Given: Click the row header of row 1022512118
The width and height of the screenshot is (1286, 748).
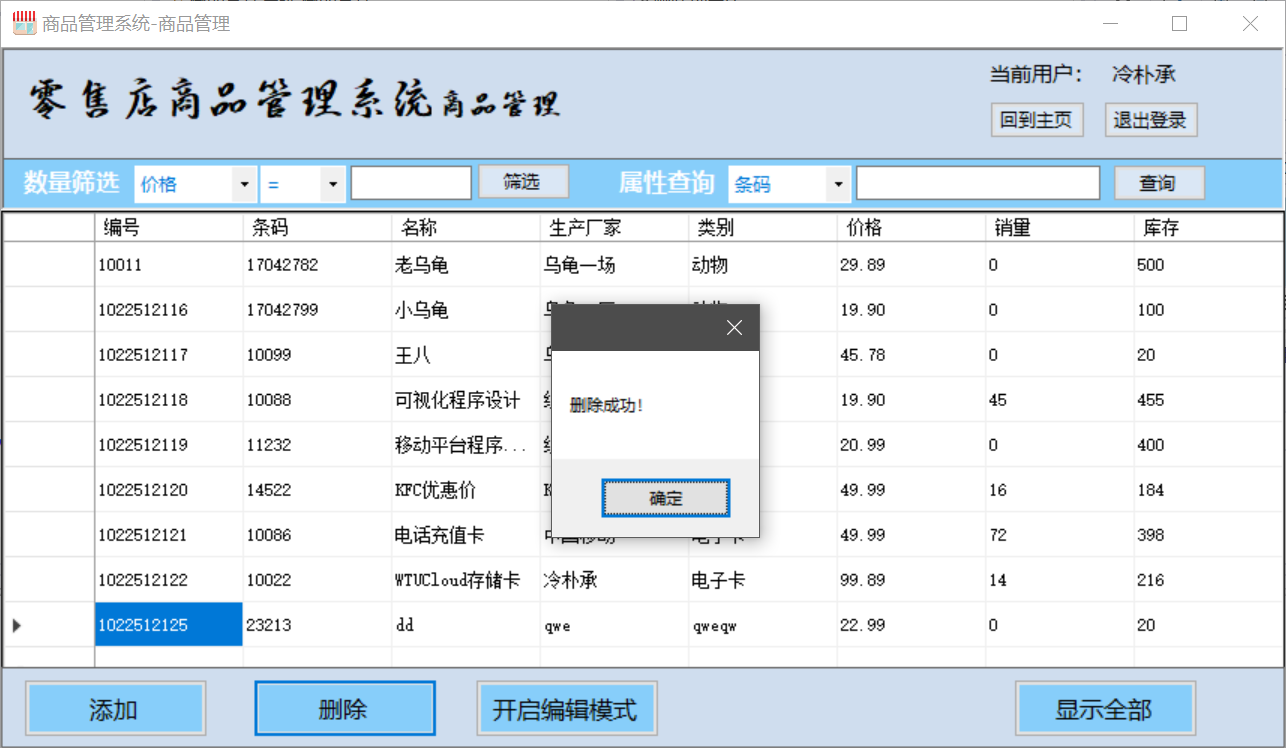Looking at the screenshot, I should (49, 400).
